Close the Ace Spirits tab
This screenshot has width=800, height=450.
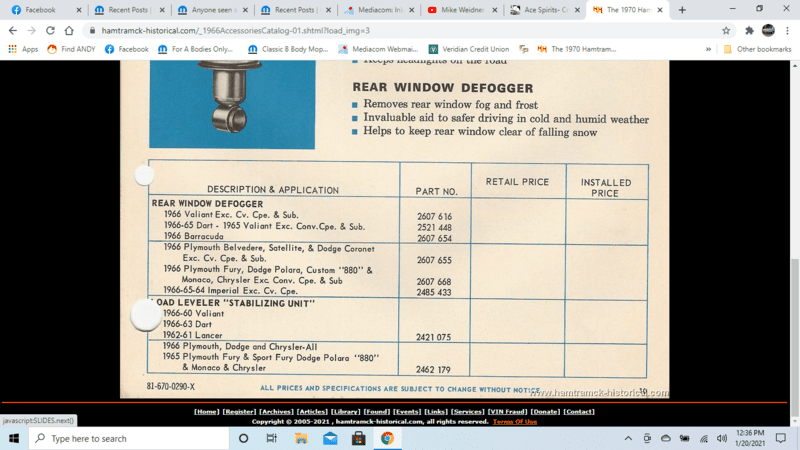pyautogui.click(x=577, y=10)
